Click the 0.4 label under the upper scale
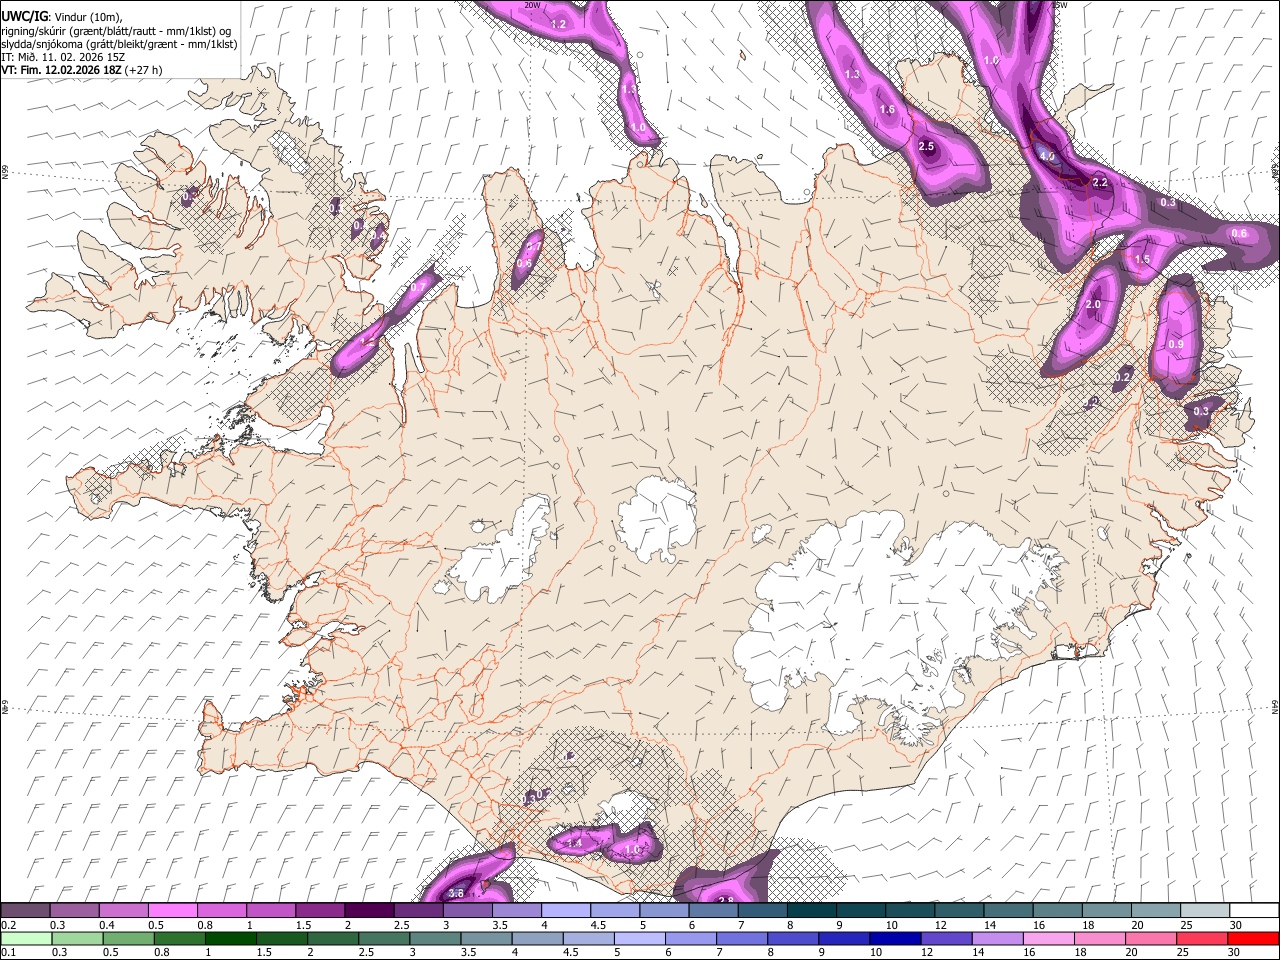The image size is (1280, 960). pyautogui.click(x=106, y=925)
